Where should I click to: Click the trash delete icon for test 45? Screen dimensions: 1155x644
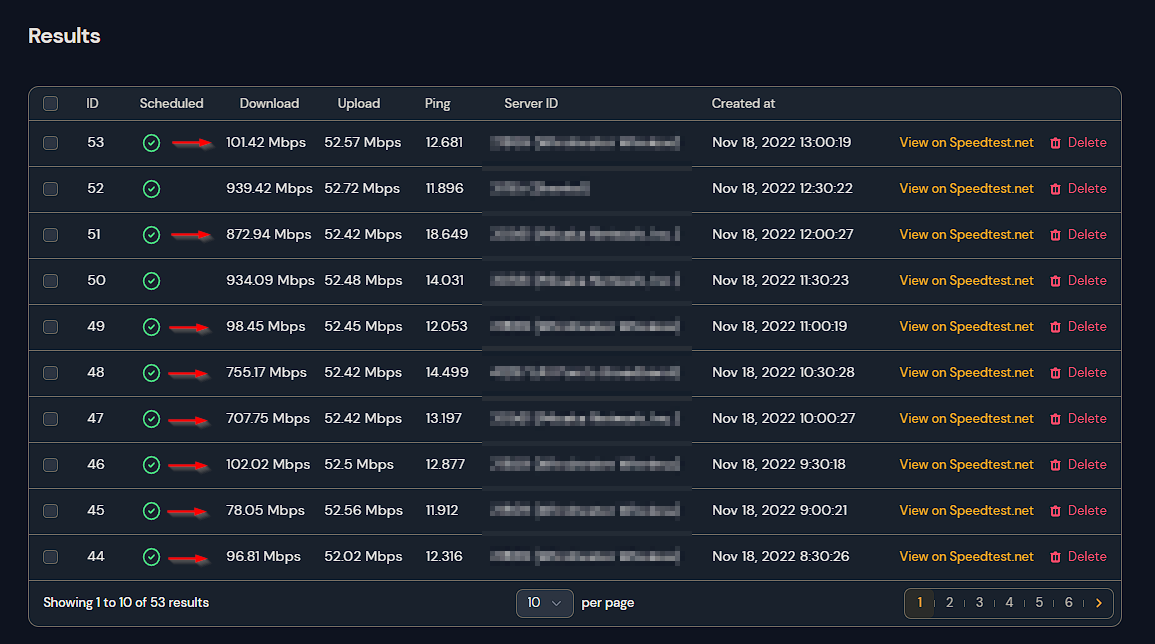pos(1055,510)
